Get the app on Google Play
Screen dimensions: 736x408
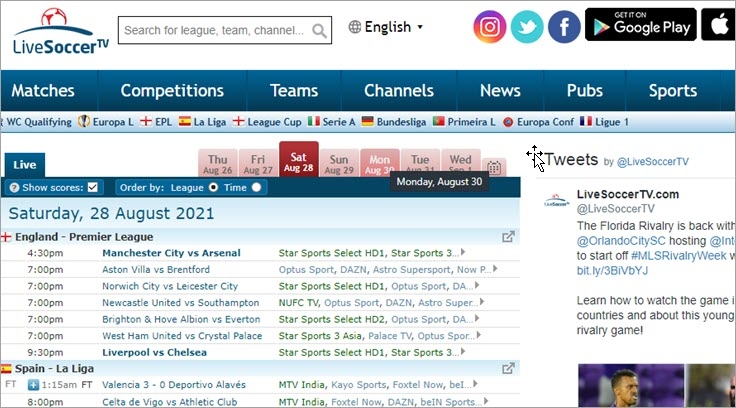(639, 27)
